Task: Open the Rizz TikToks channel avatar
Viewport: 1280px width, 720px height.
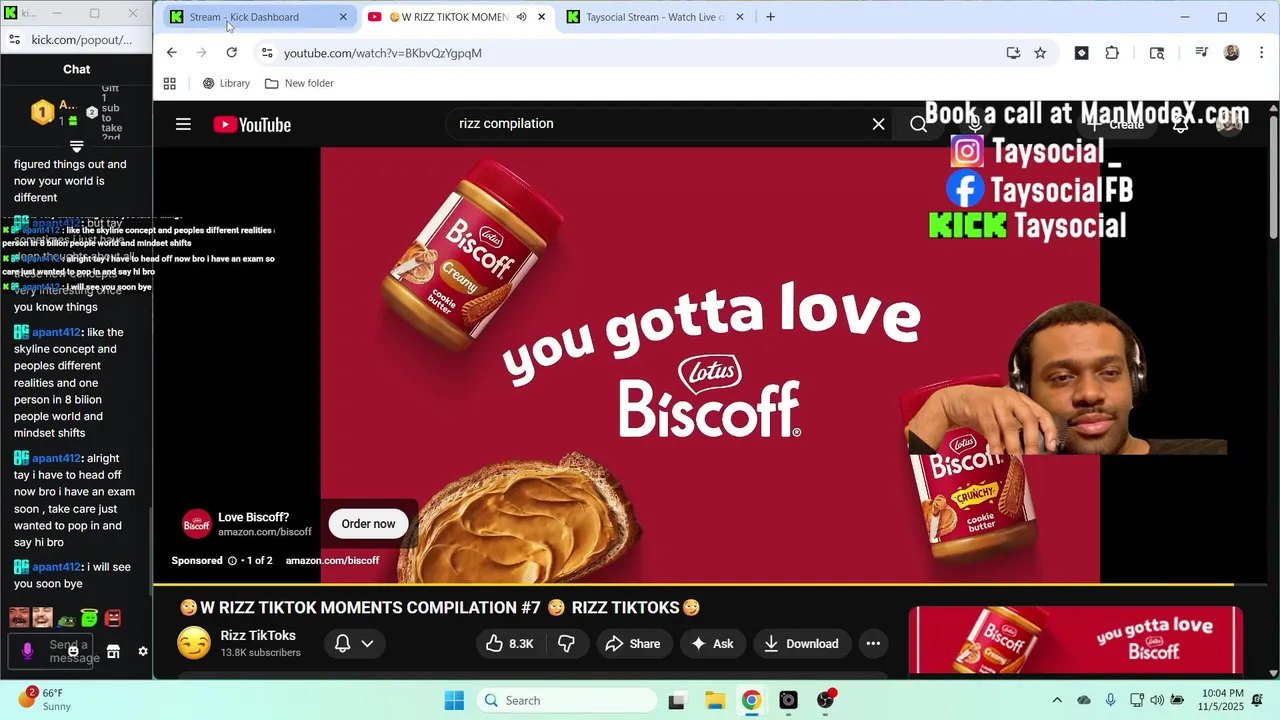Action: coord(194,644)
